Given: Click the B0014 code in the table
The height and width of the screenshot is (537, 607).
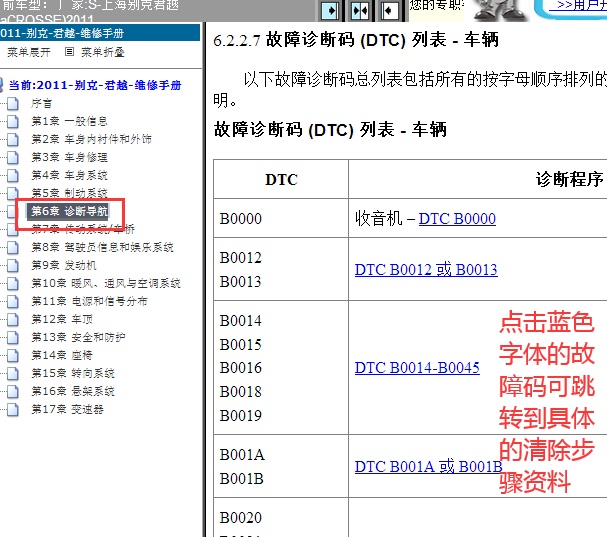Looking at the screenshot, I should 241,321.
